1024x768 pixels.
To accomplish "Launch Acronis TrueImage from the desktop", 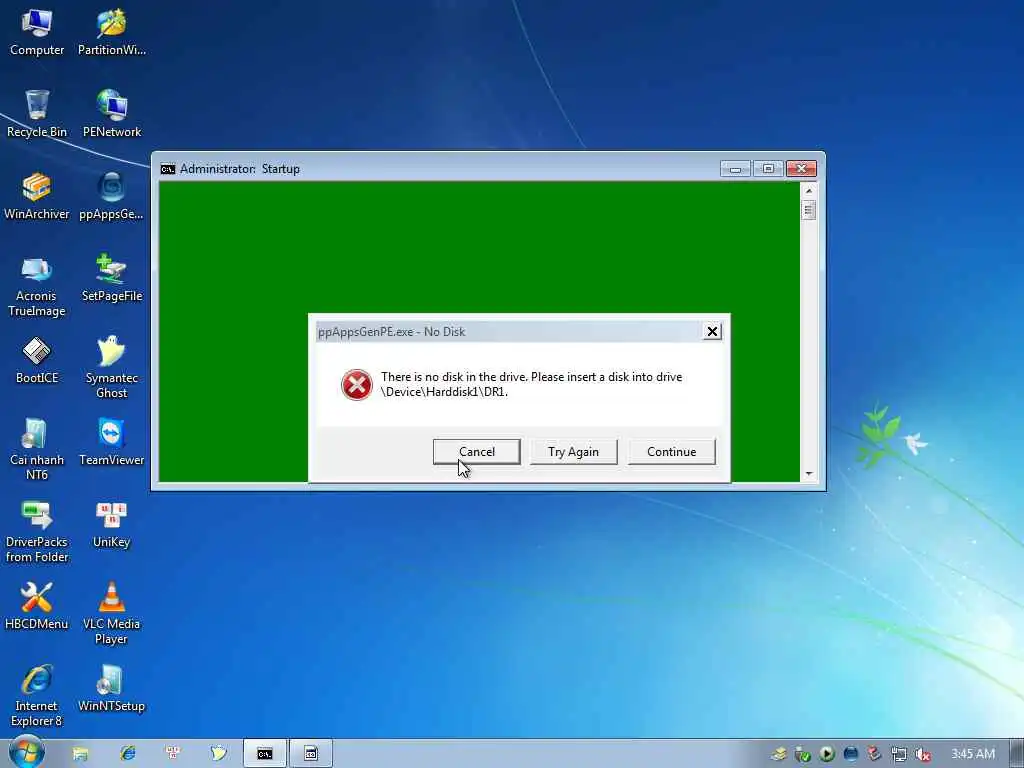I will 37,287.
